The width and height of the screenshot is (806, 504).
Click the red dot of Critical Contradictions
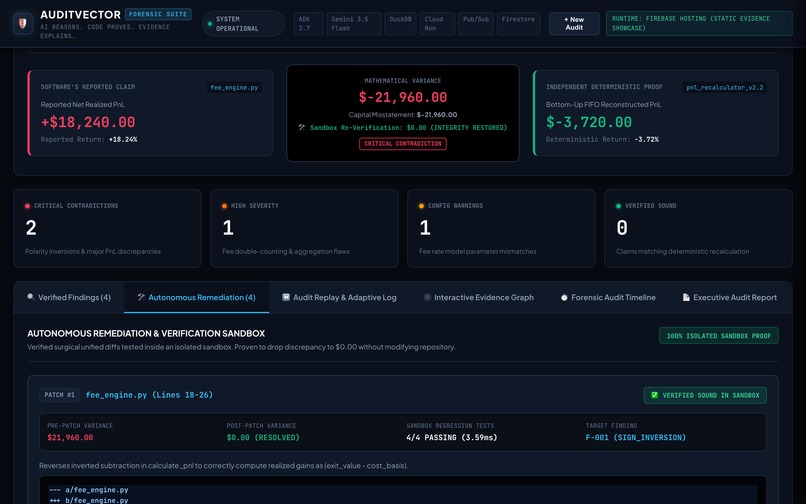pyautogui.click(x=27, y=206)
